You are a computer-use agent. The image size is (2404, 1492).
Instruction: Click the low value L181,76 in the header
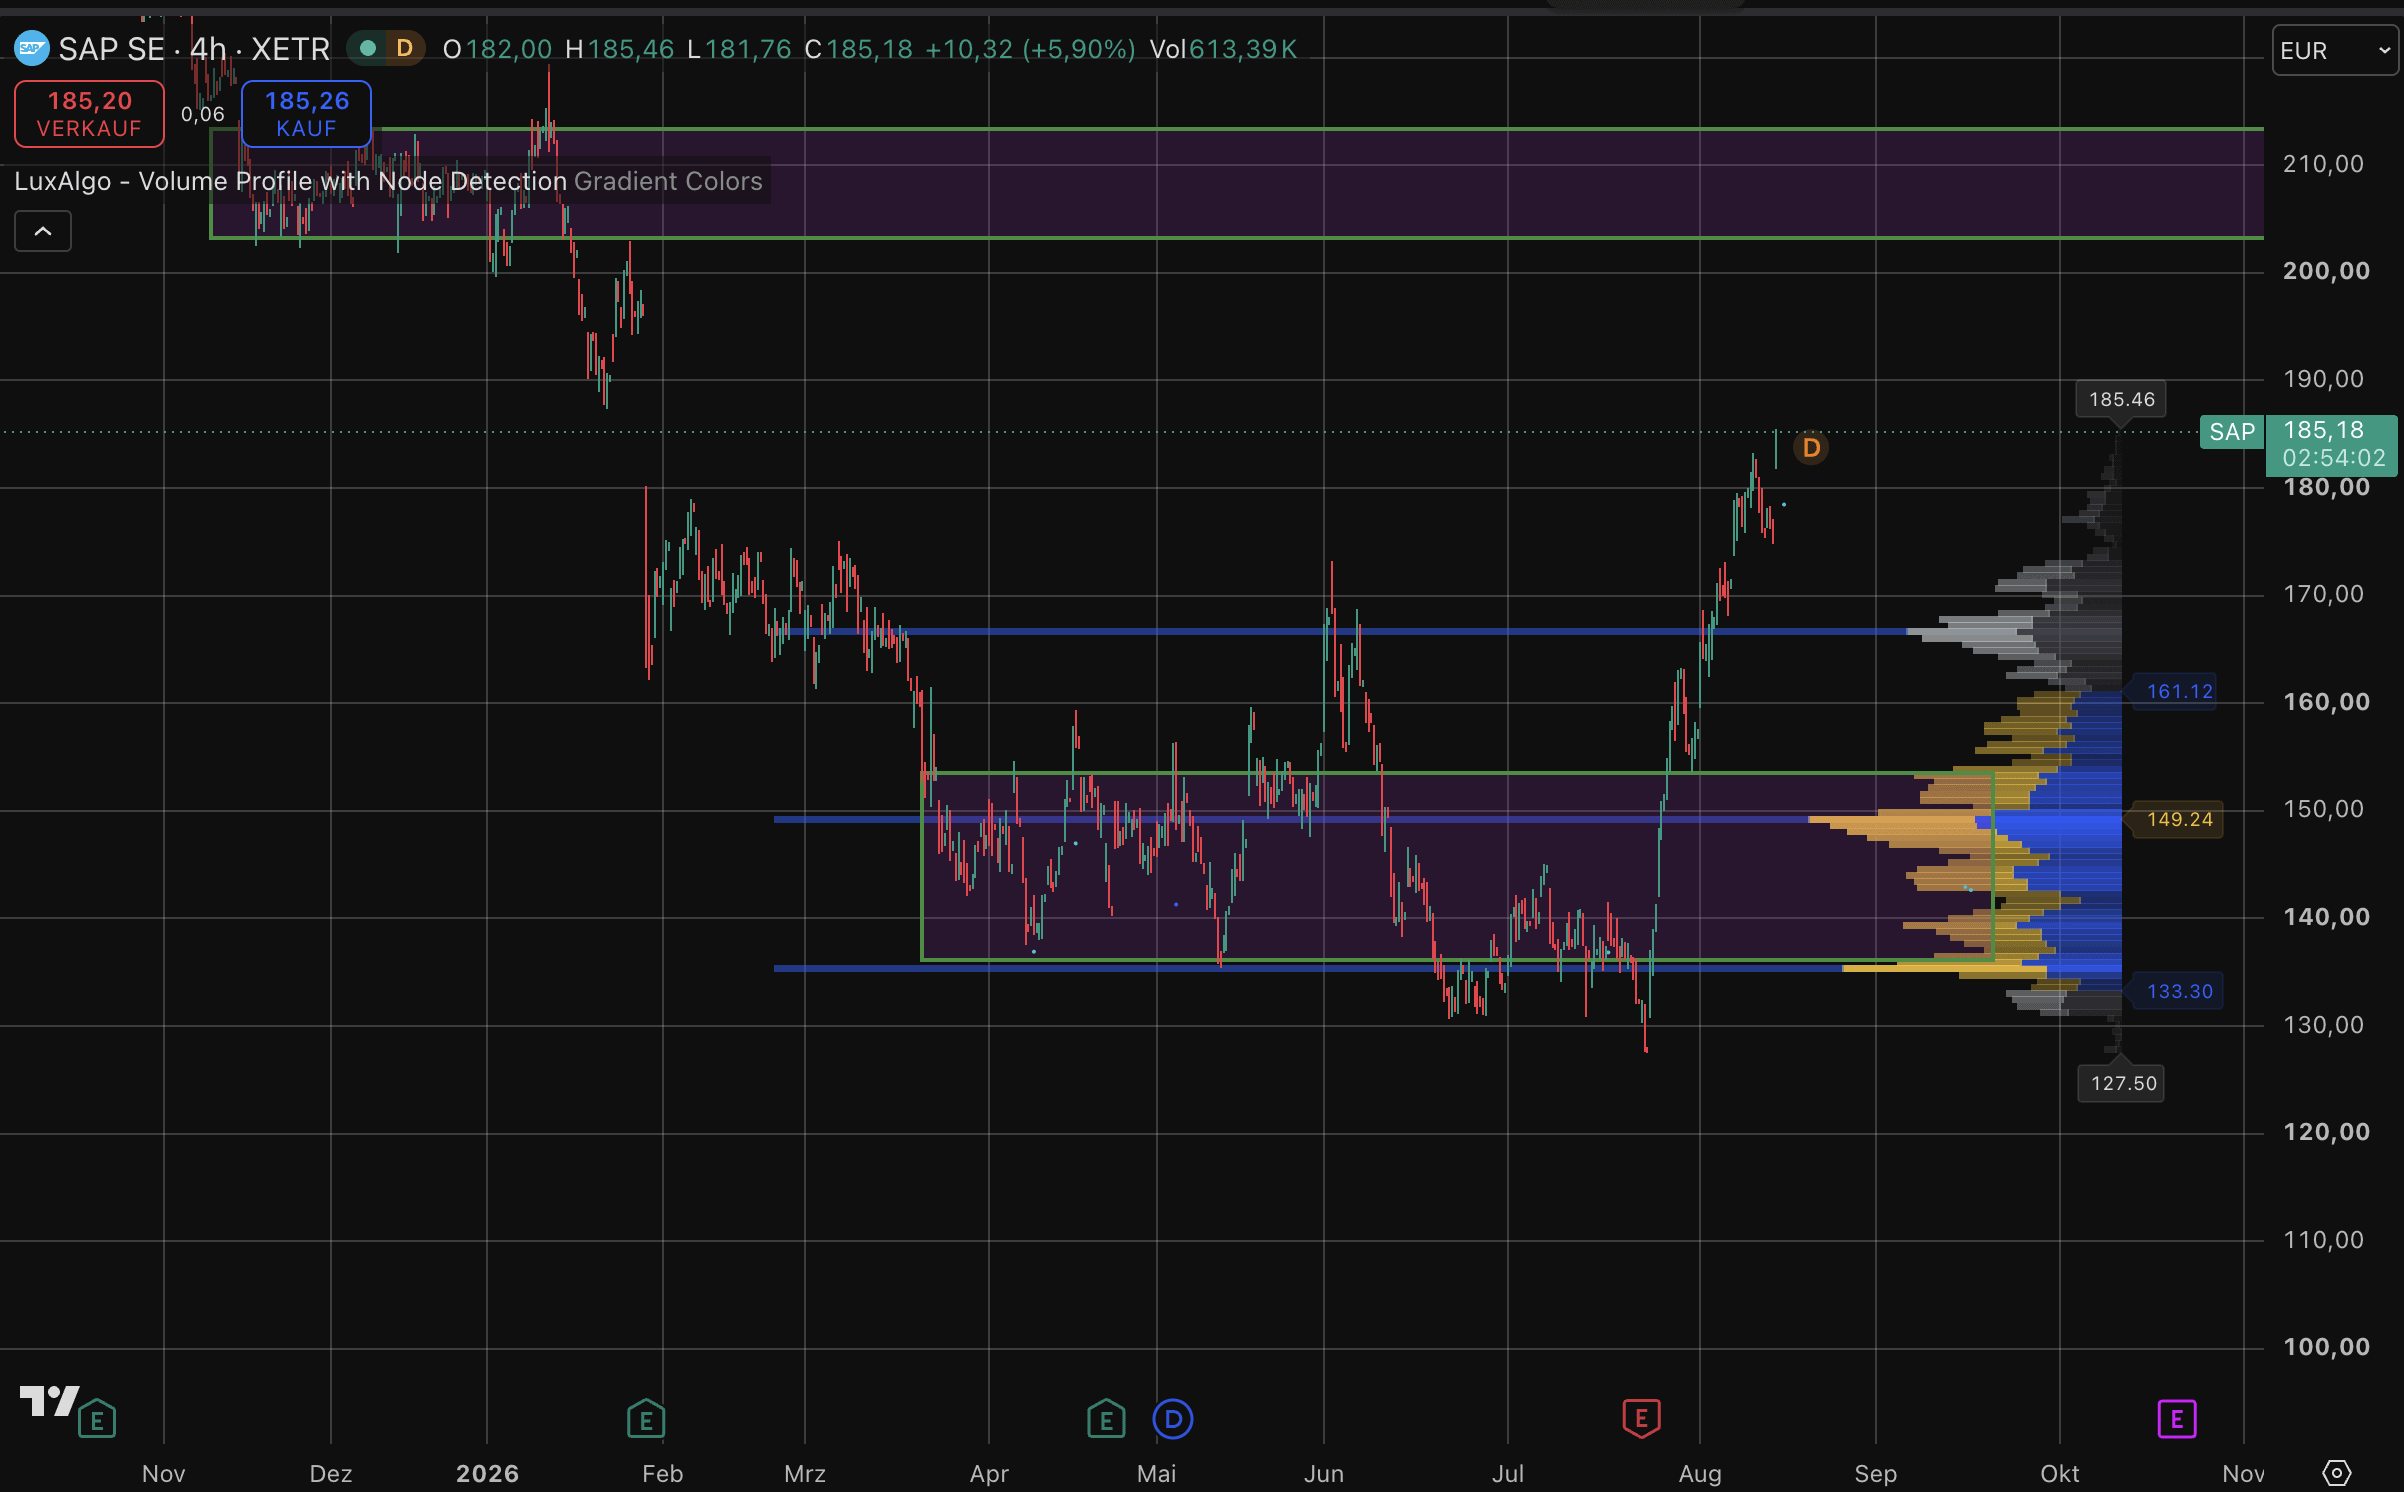coord(739,49)
